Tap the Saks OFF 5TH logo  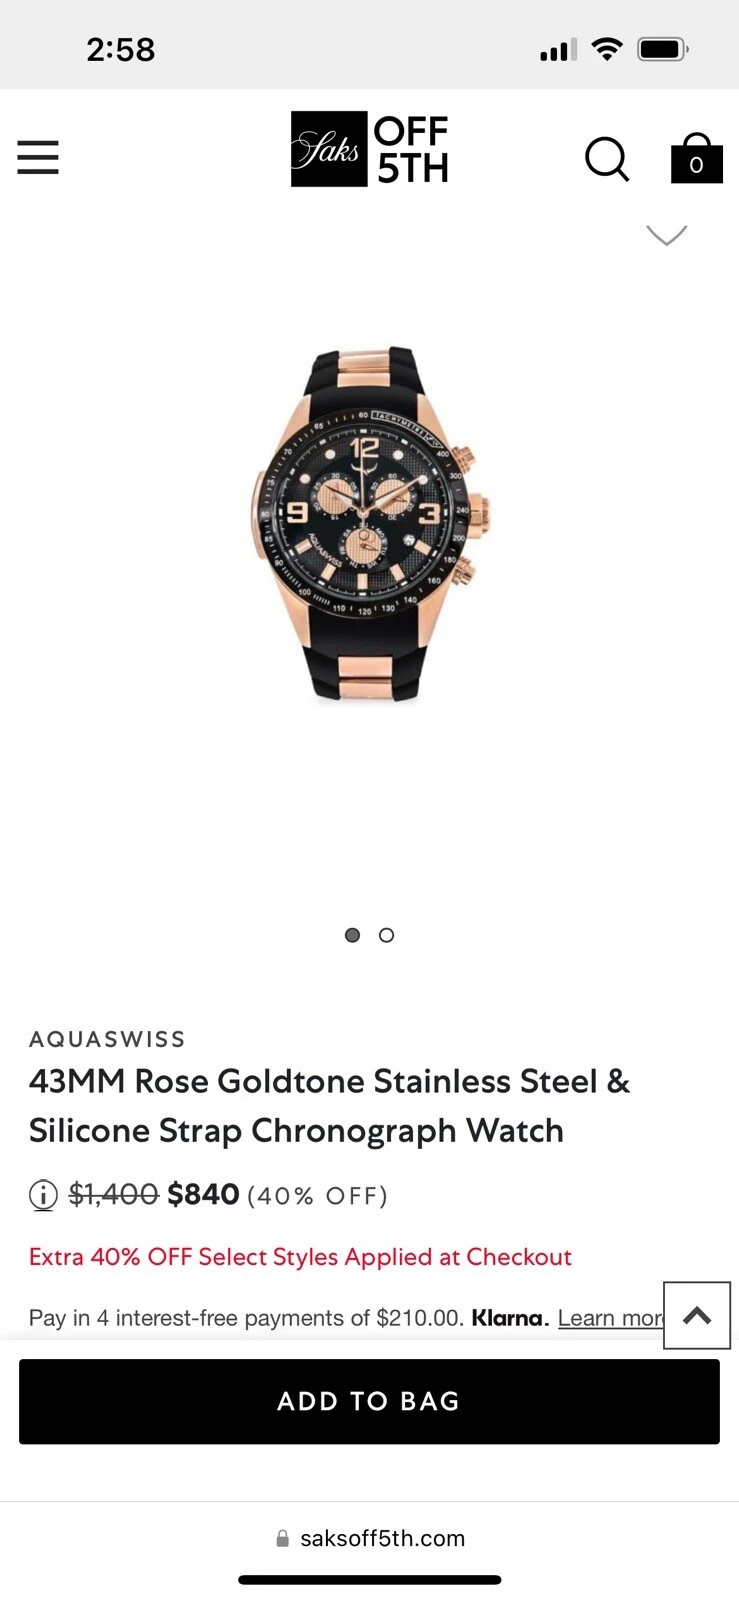pos(369,149)
